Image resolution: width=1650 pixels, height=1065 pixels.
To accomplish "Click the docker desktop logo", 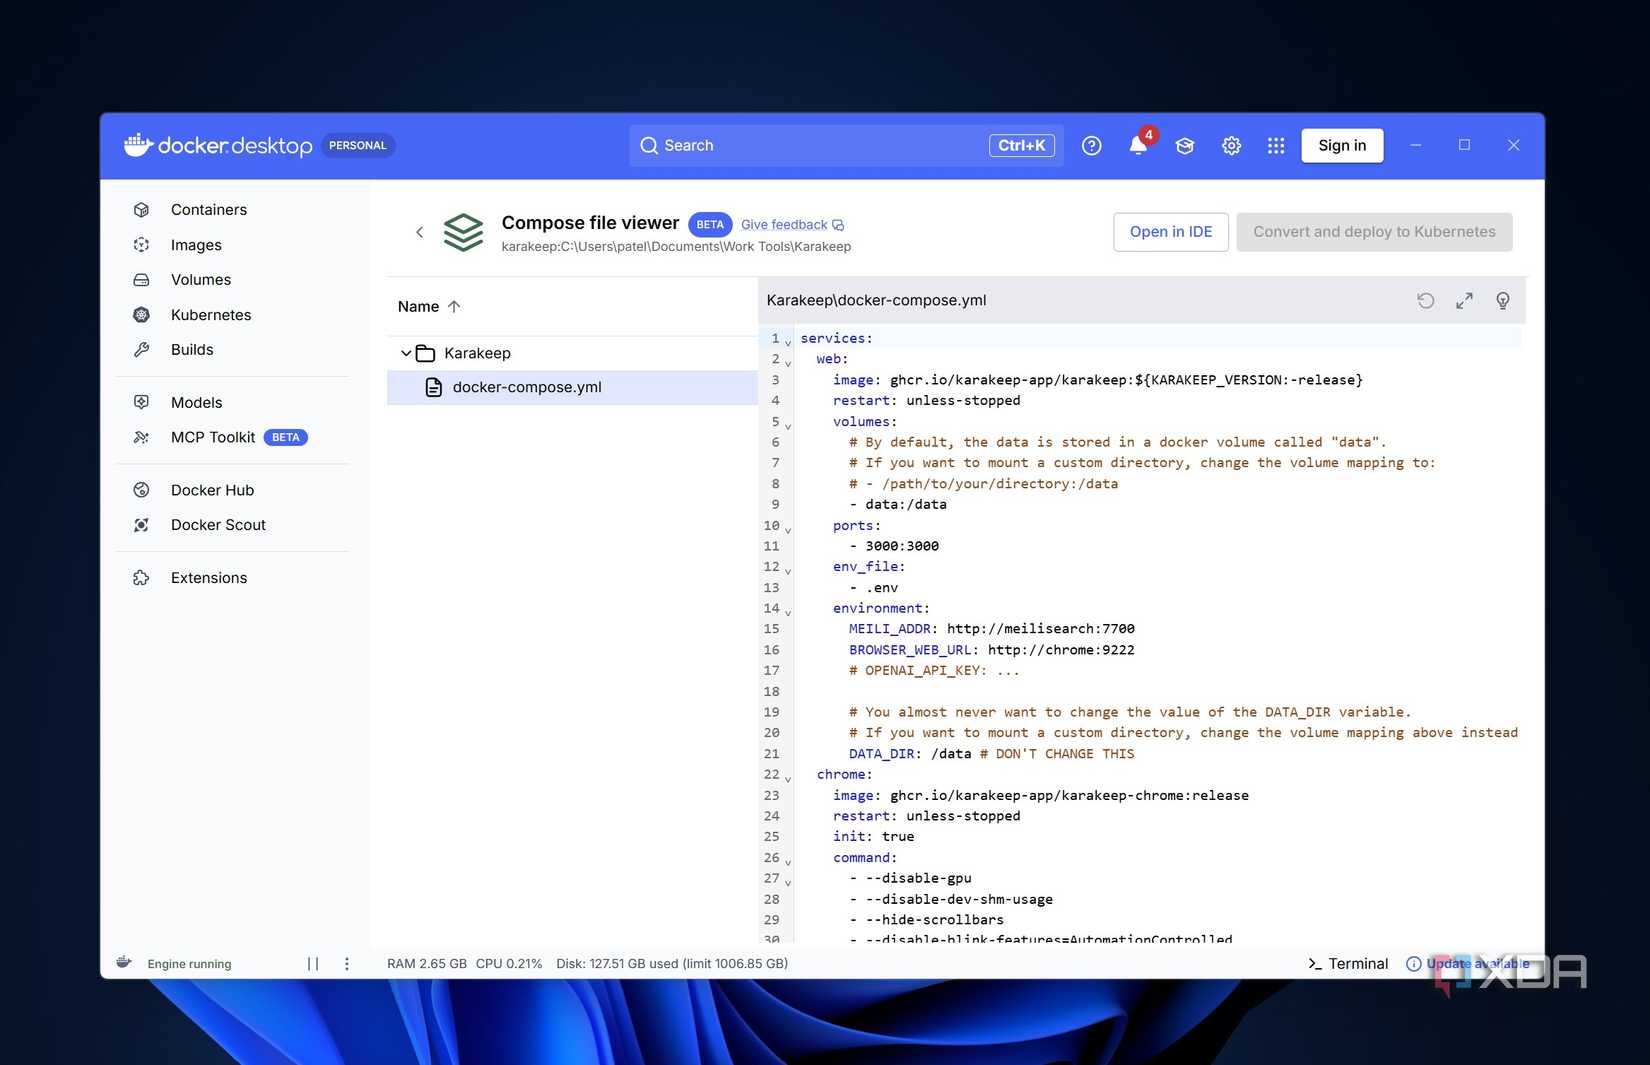I will tap(218, 146).
